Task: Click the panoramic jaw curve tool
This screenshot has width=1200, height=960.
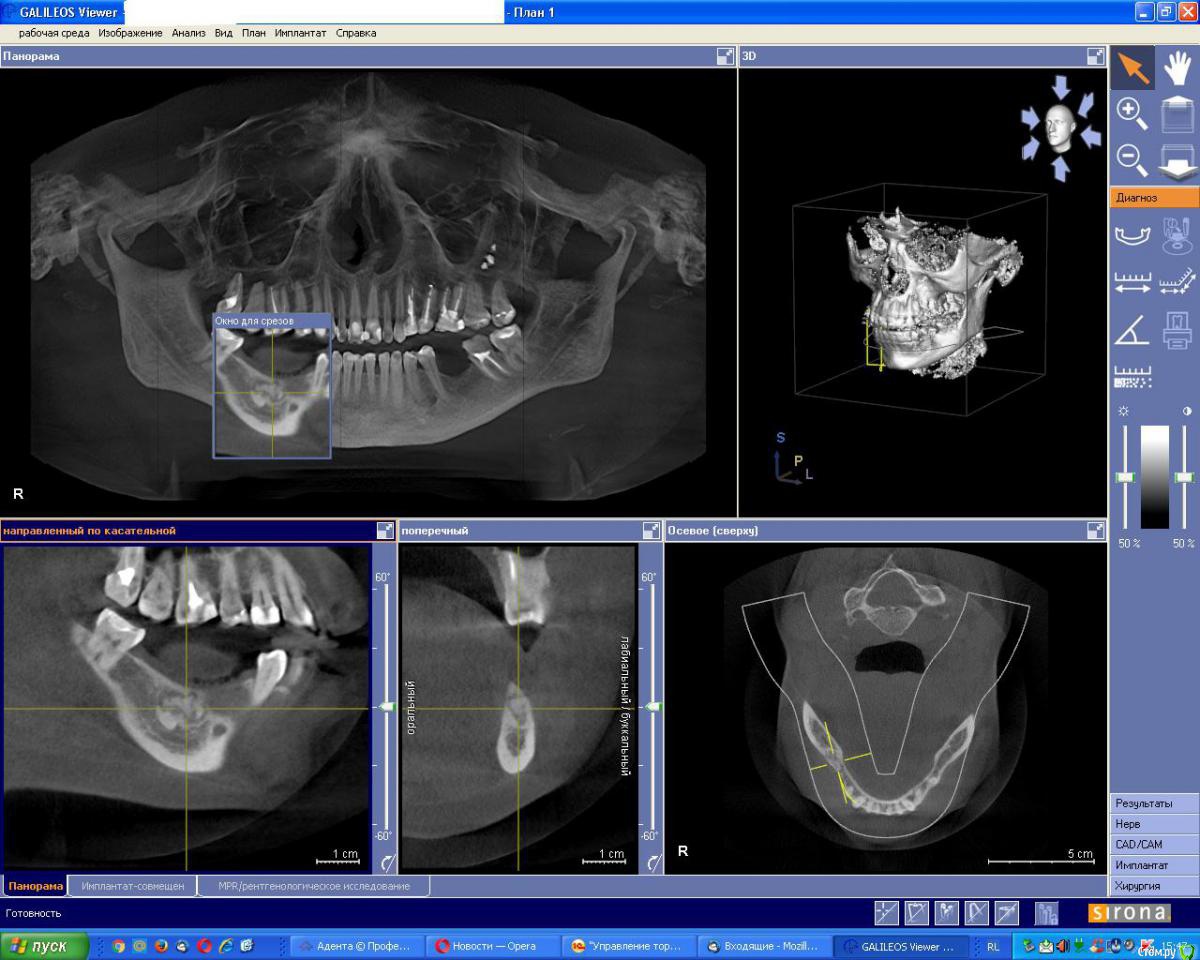Action: point(1132,236)
